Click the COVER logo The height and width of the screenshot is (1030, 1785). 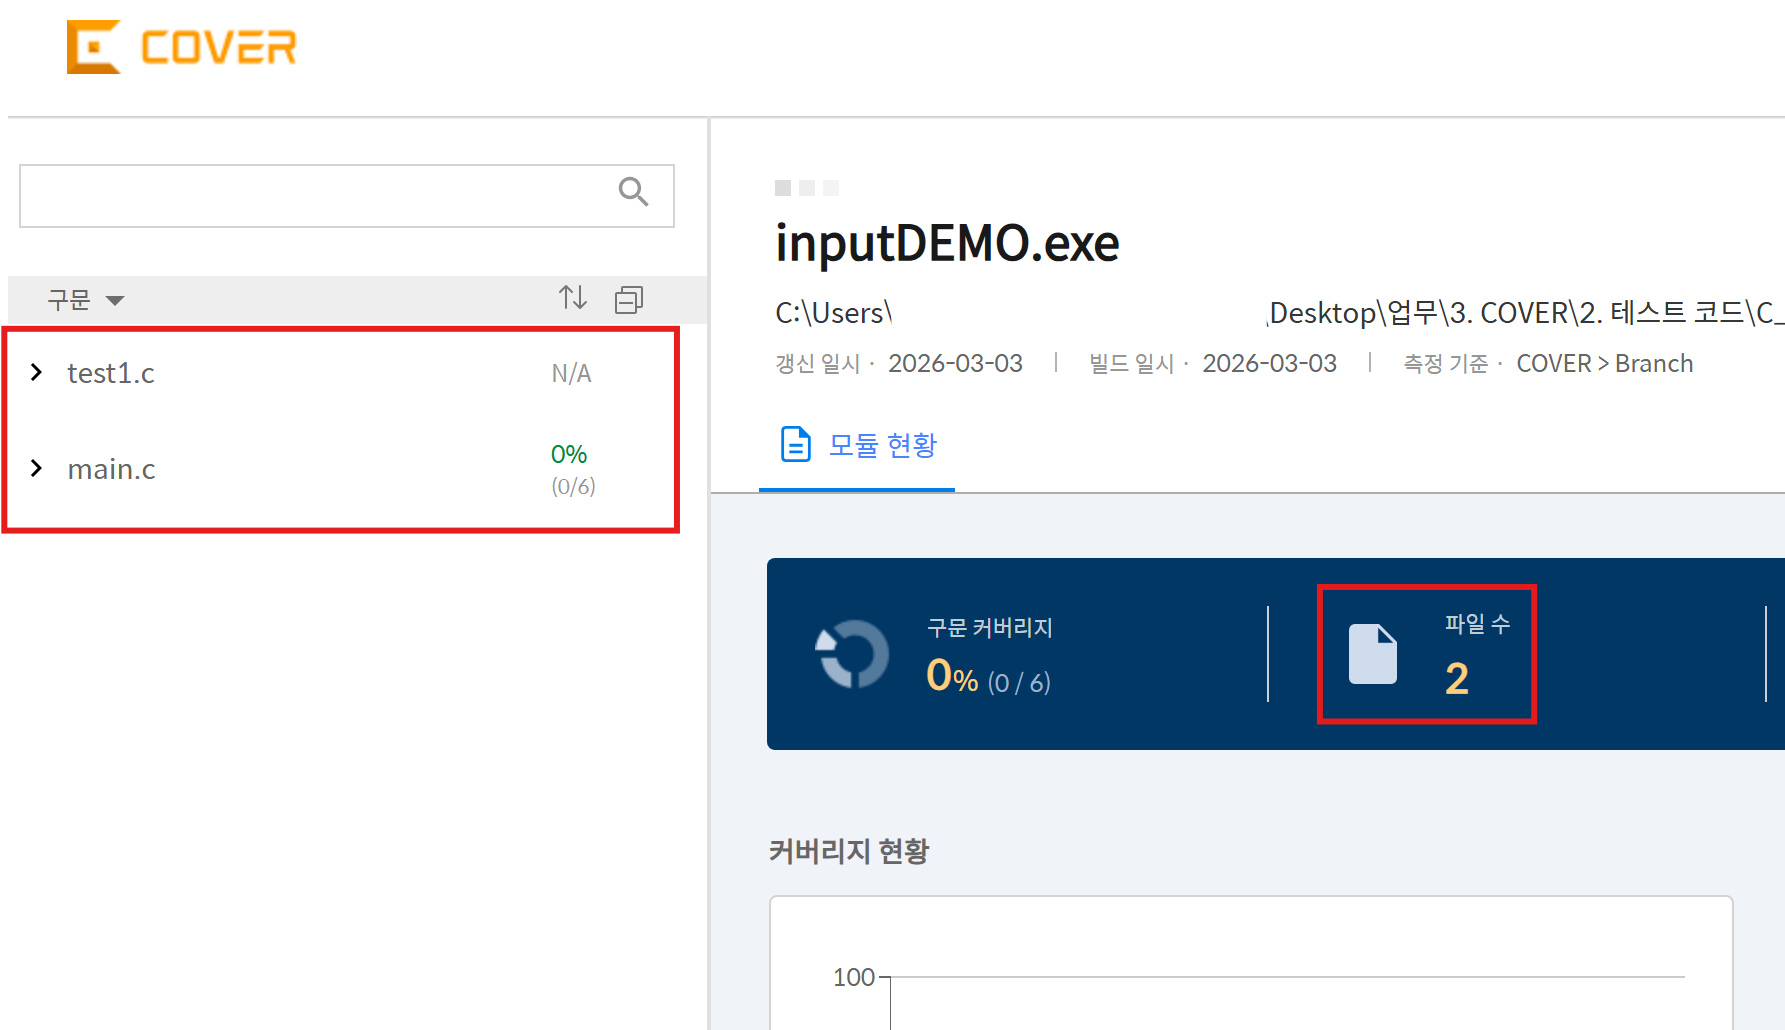click(182, 47)
